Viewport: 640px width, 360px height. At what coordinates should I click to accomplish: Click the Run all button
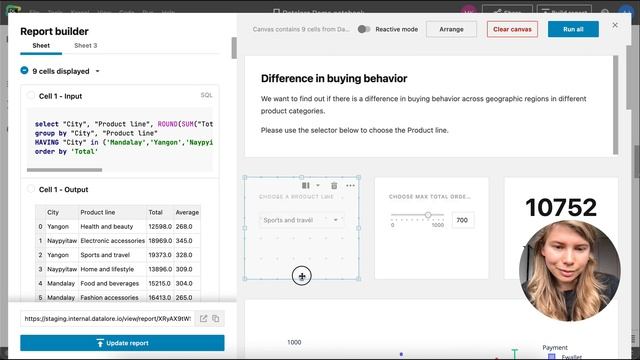click(573, 29)
